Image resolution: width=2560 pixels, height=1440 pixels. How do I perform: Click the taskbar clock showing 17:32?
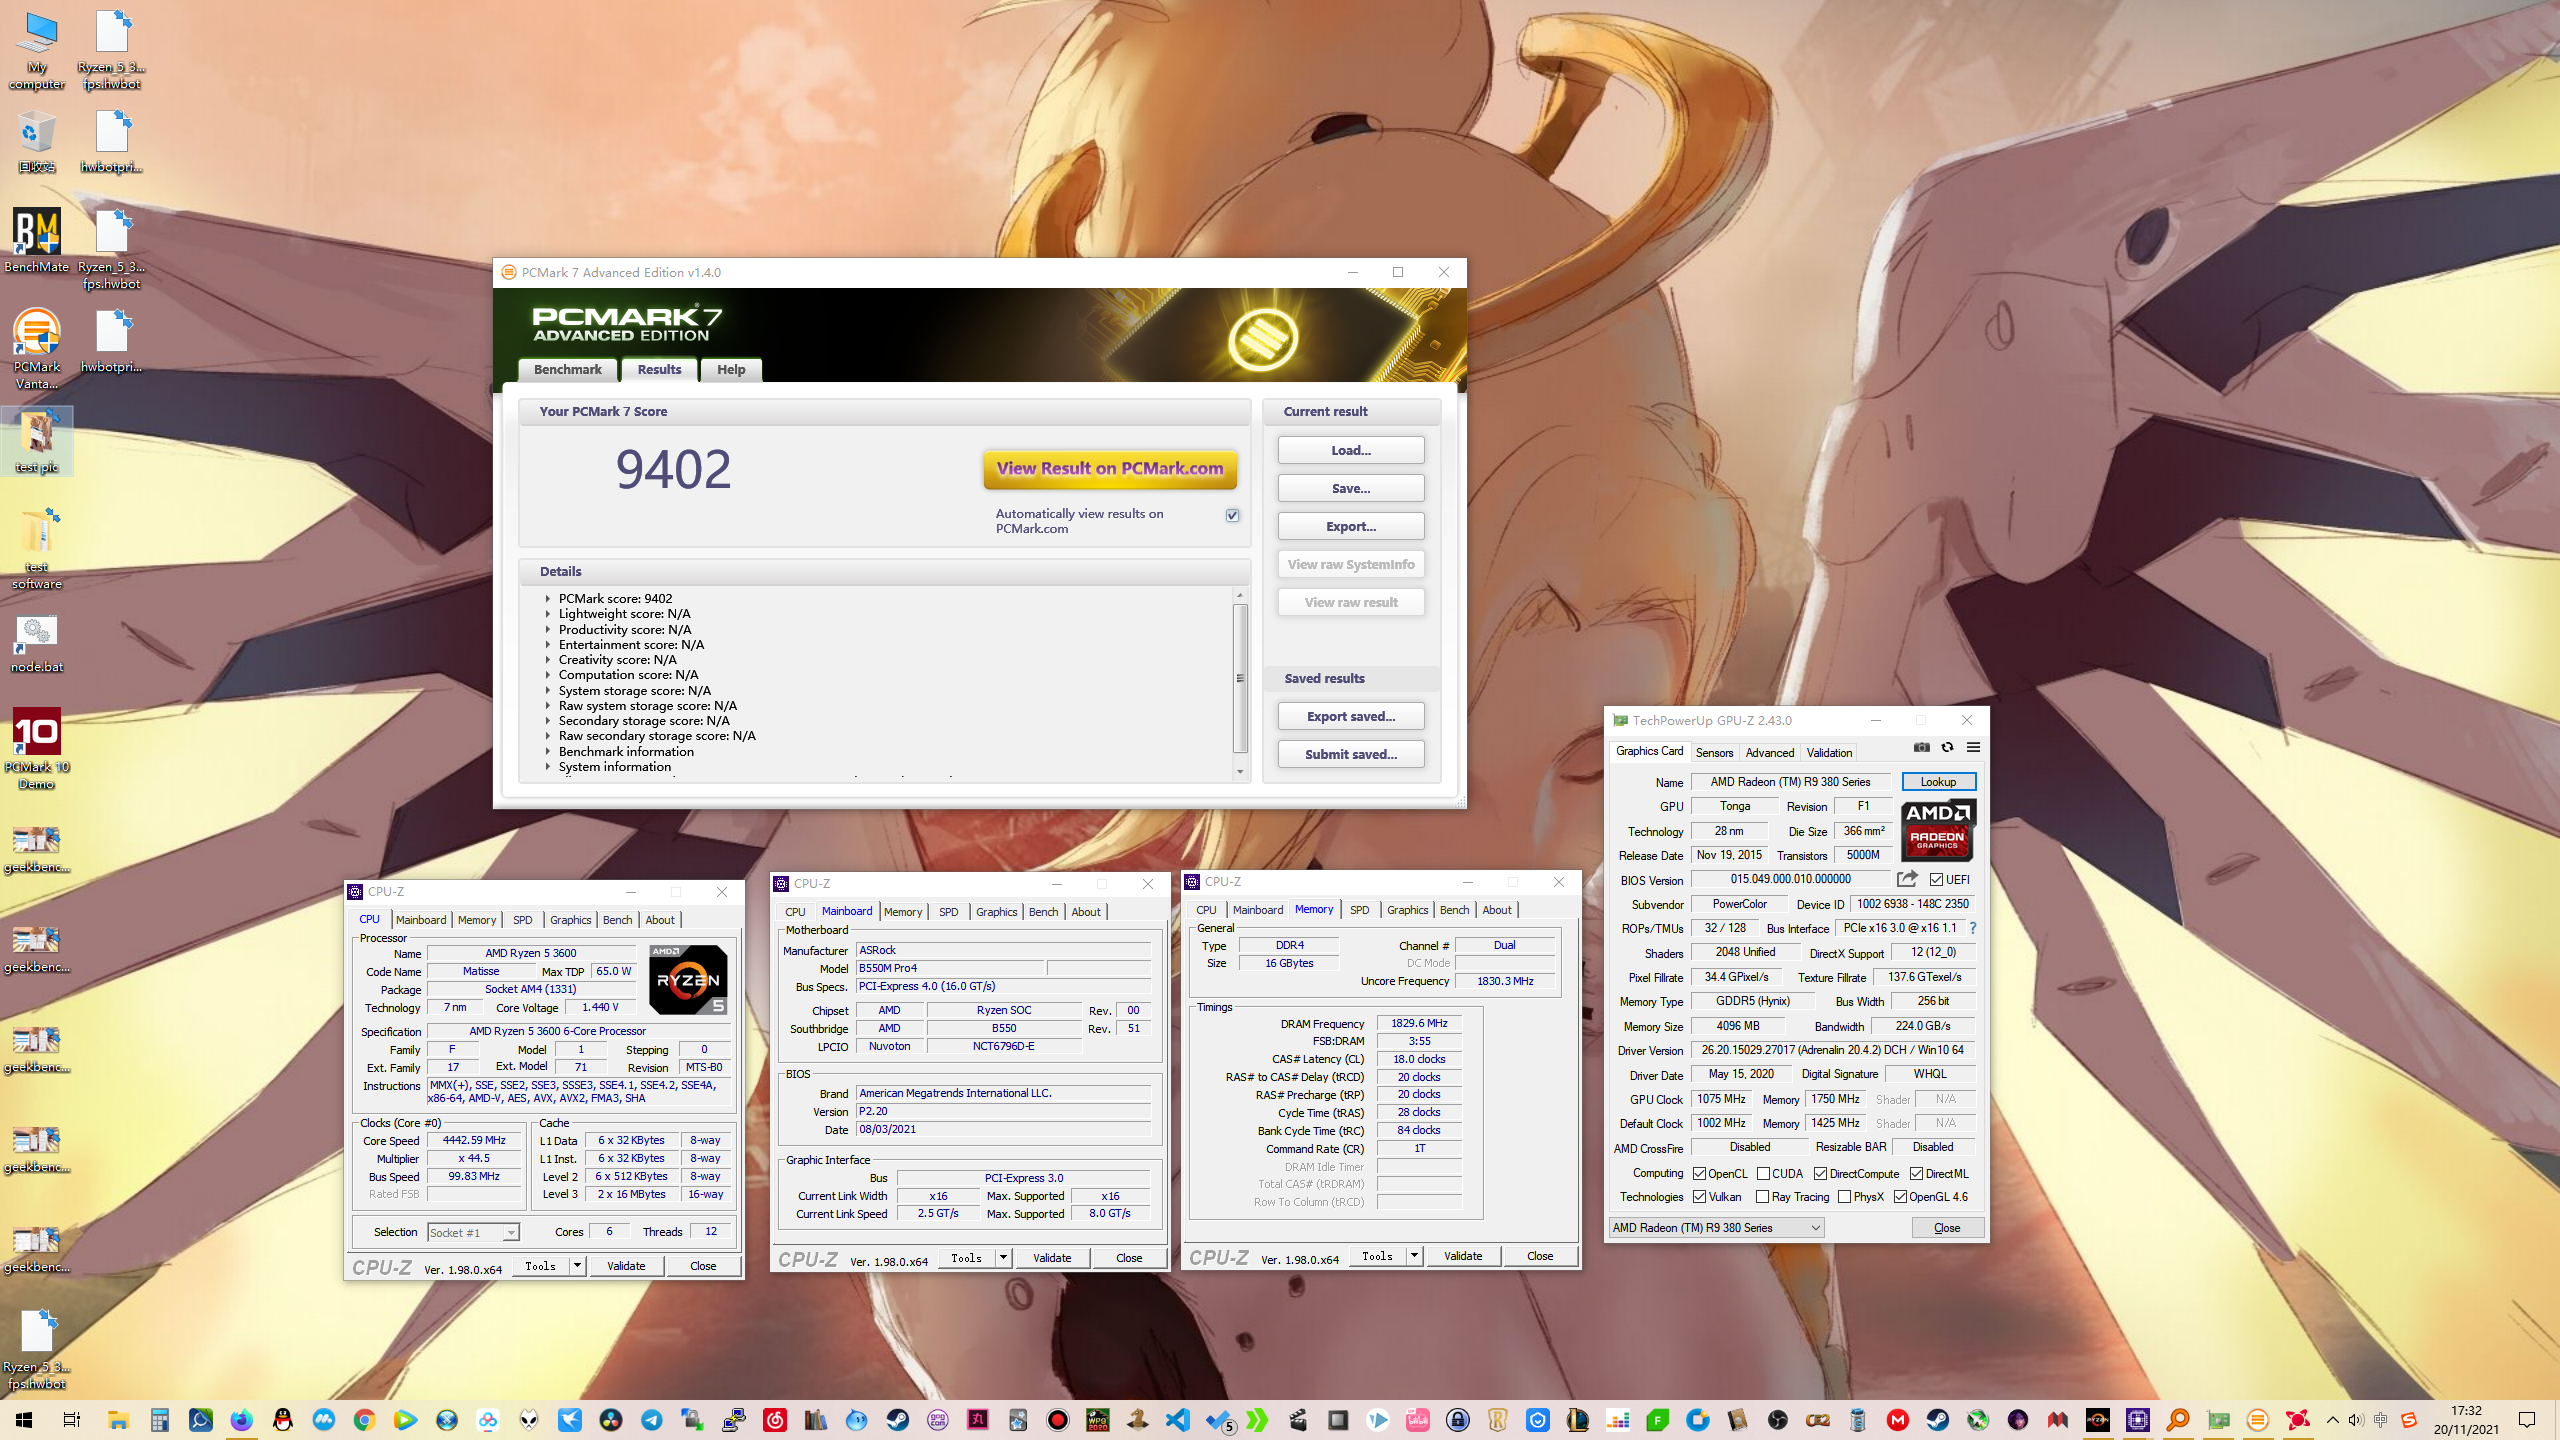[x=2466, y=1420]
